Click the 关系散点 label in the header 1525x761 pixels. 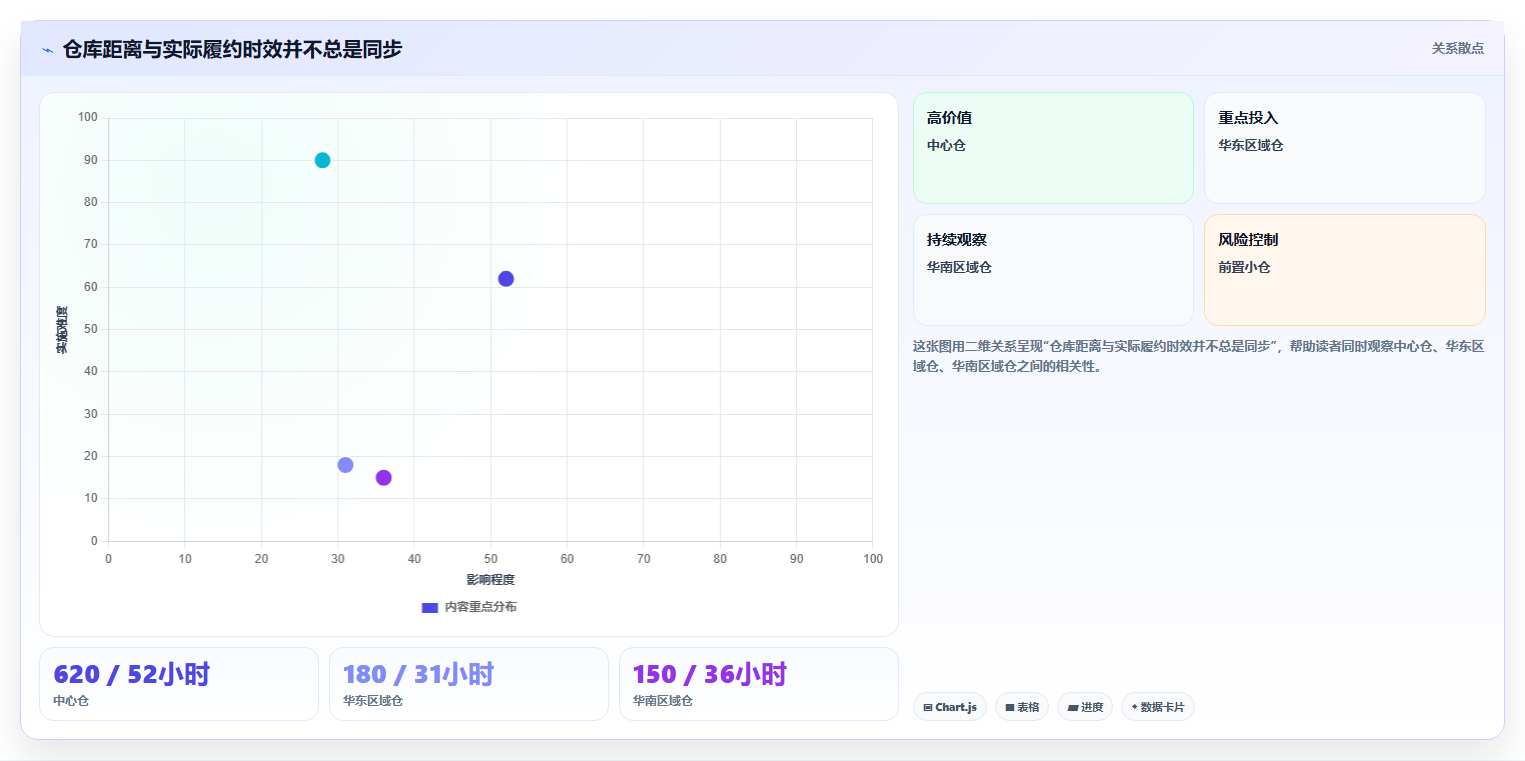1458,48
